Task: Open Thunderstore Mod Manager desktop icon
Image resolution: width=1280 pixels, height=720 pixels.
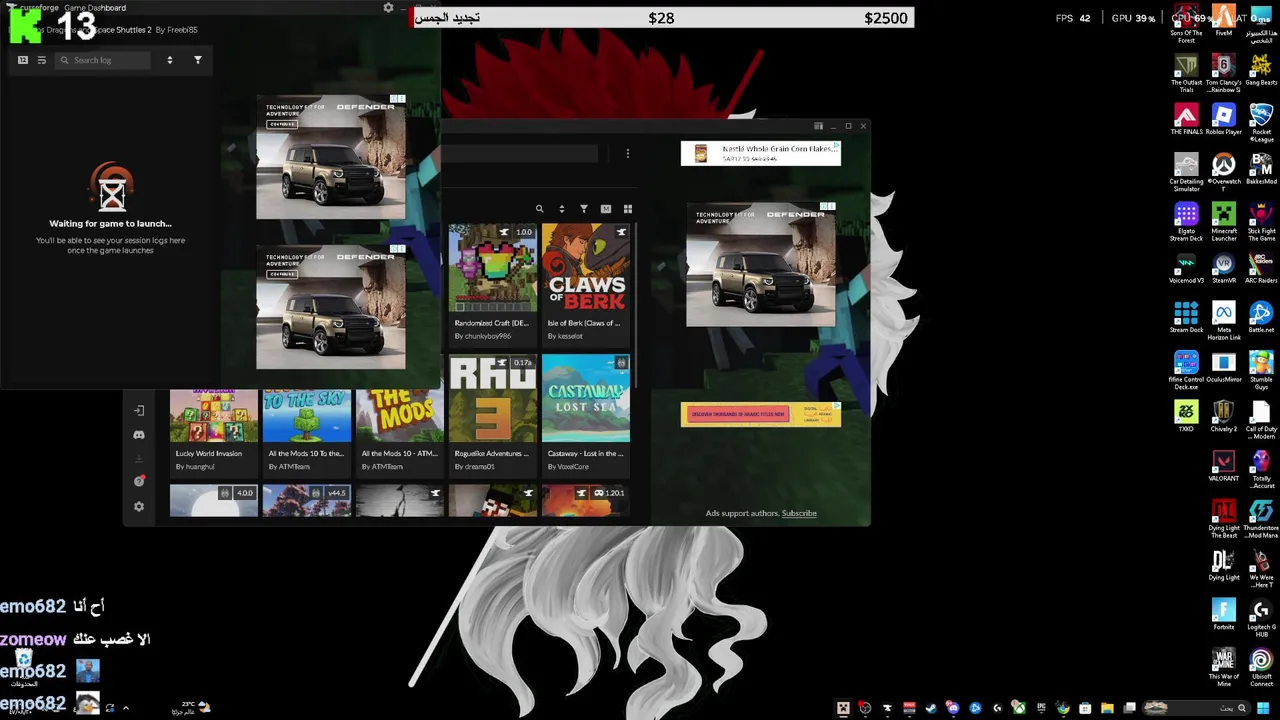Action: (1261, 519)
